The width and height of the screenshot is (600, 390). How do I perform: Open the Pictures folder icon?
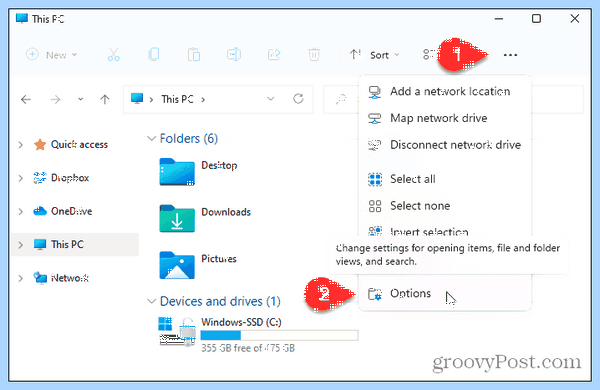point(177,265)
